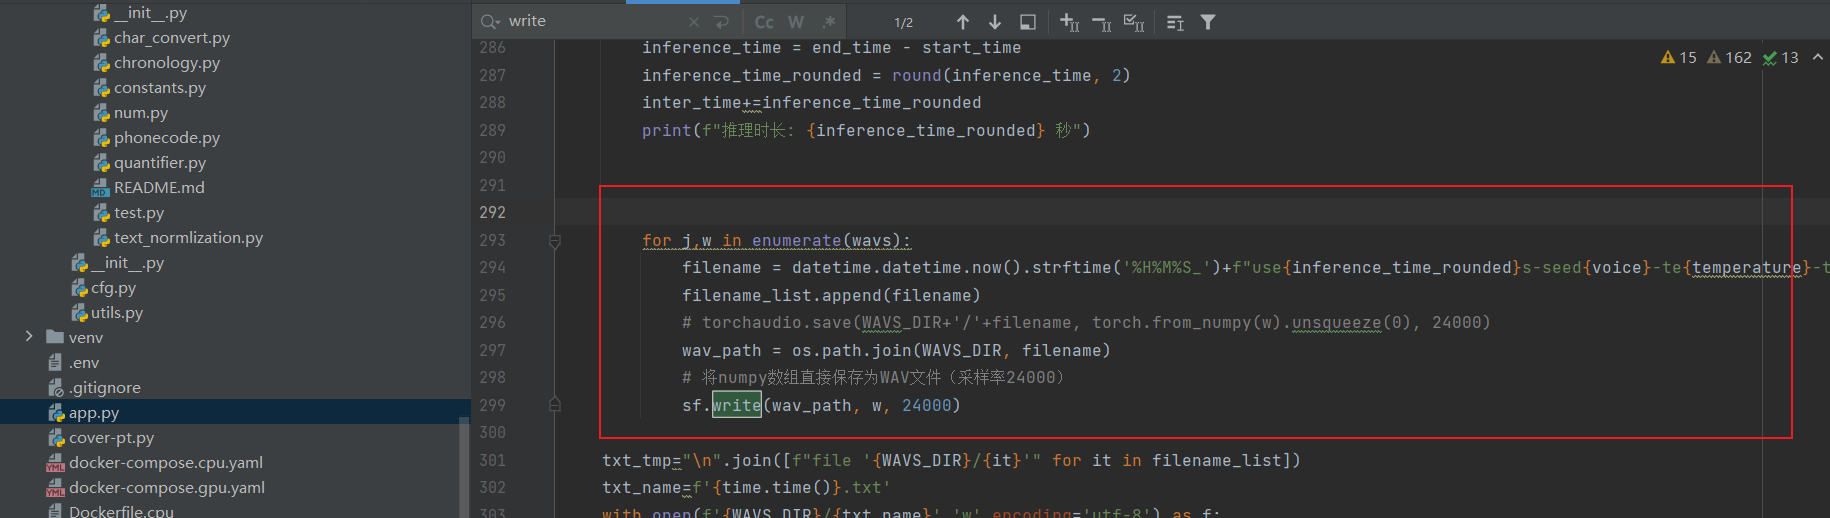Open README.md file
The width and height of the screenshot is (1830, 518).
[x=159, y=188]
